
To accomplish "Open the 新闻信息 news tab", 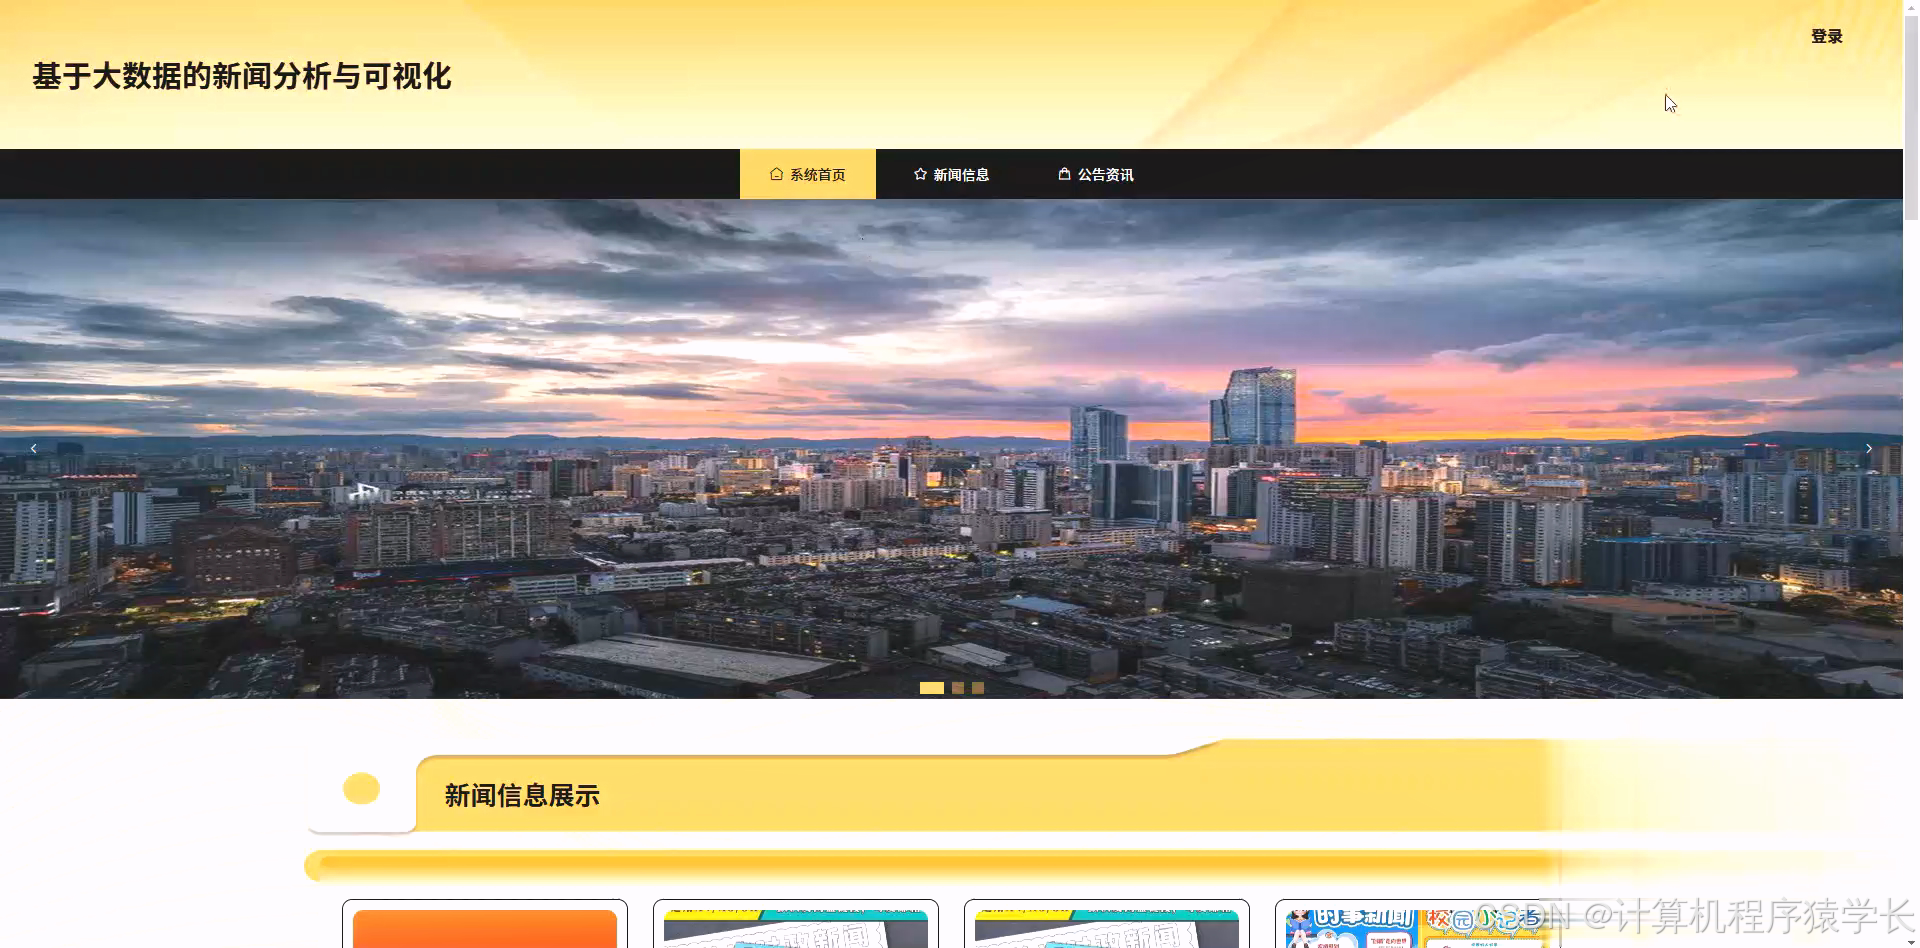I will [951, 174].
